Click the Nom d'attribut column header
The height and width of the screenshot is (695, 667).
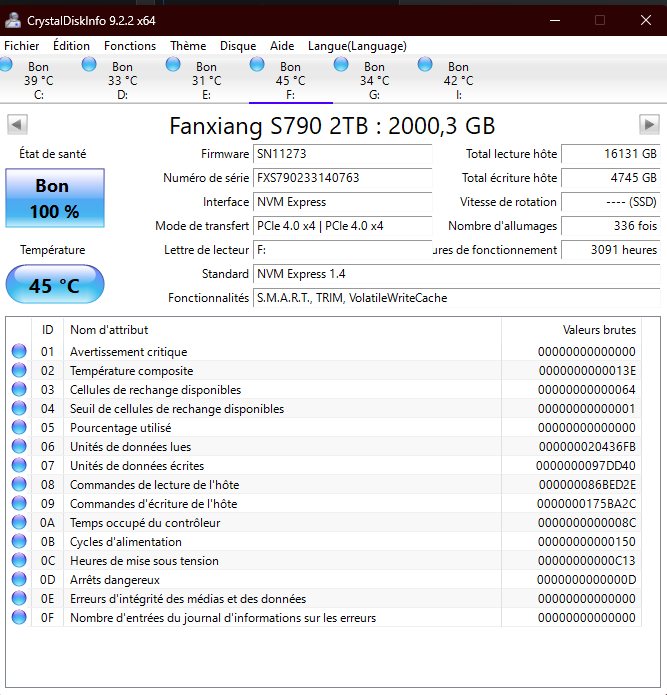[282, 330]
